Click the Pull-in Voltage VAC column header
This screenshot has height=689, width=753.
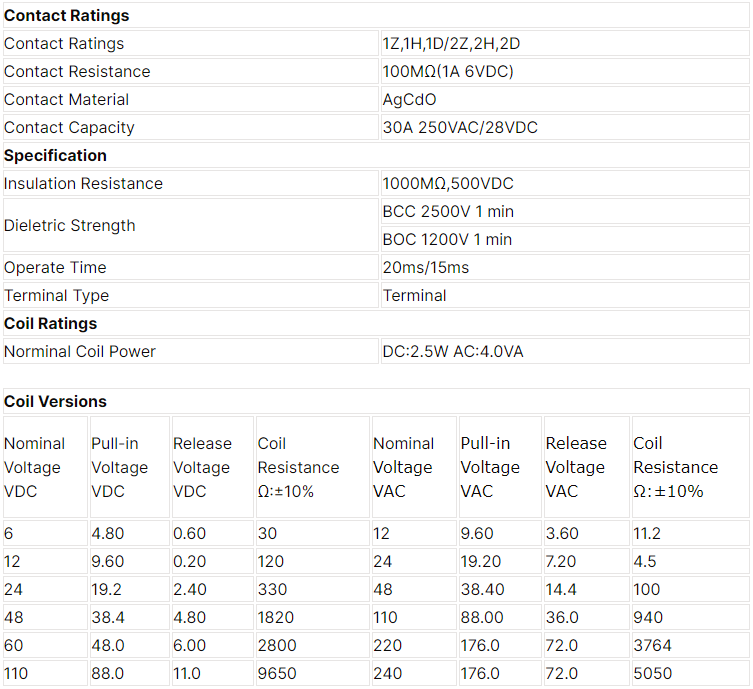500,467
